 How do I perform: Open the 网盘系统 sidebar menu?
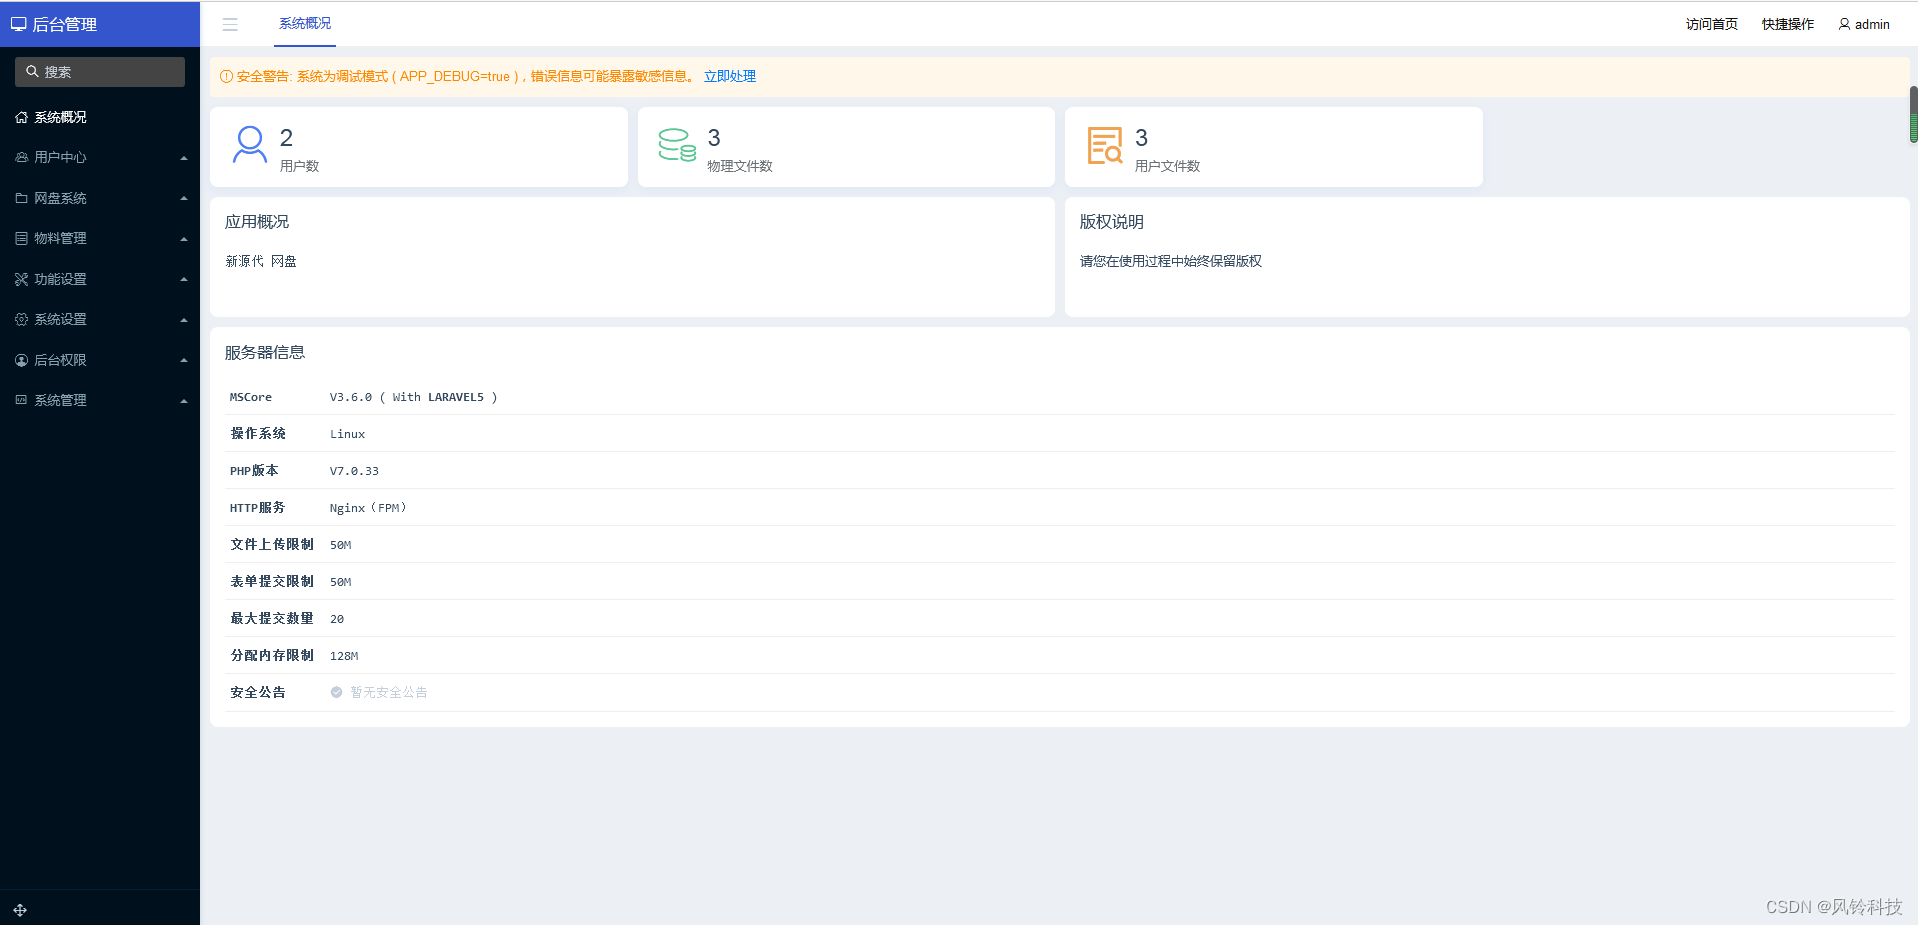tap(100, 198)
